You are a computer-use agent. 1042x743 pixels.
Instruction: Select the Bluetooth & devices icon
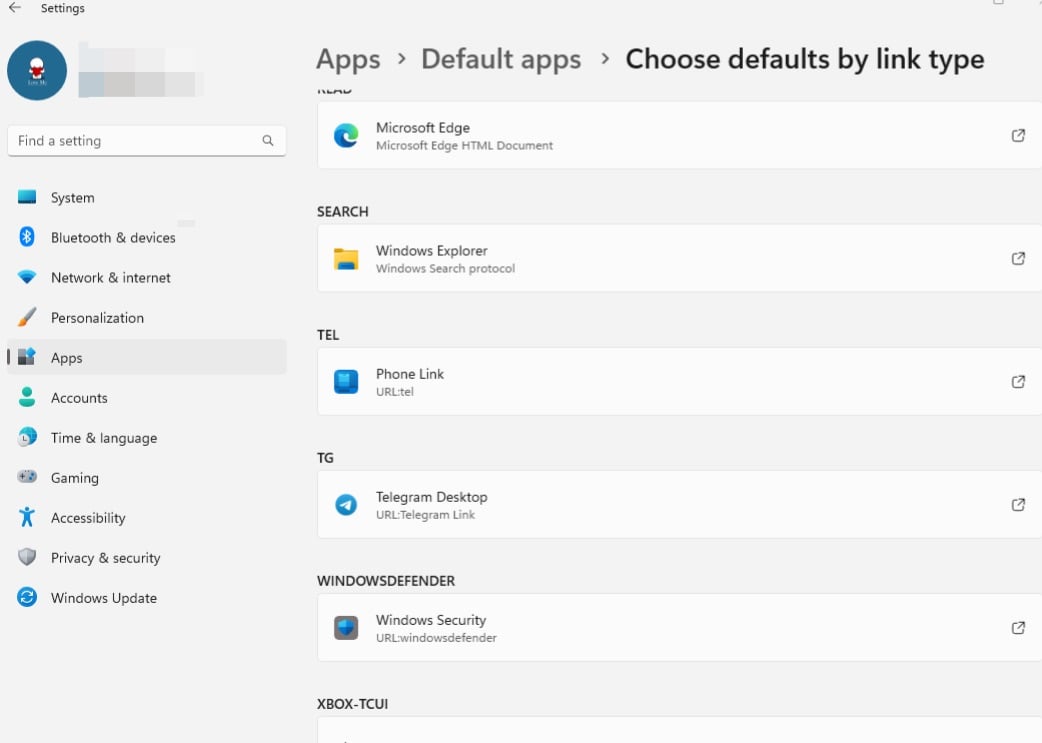point(27,237)
